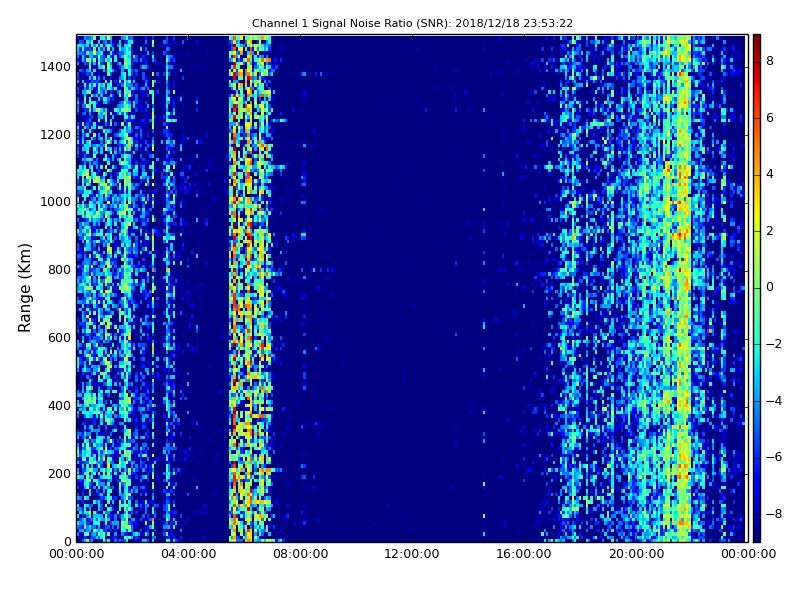Click the 16:00:00 time axis label

[x=524, y=554]
